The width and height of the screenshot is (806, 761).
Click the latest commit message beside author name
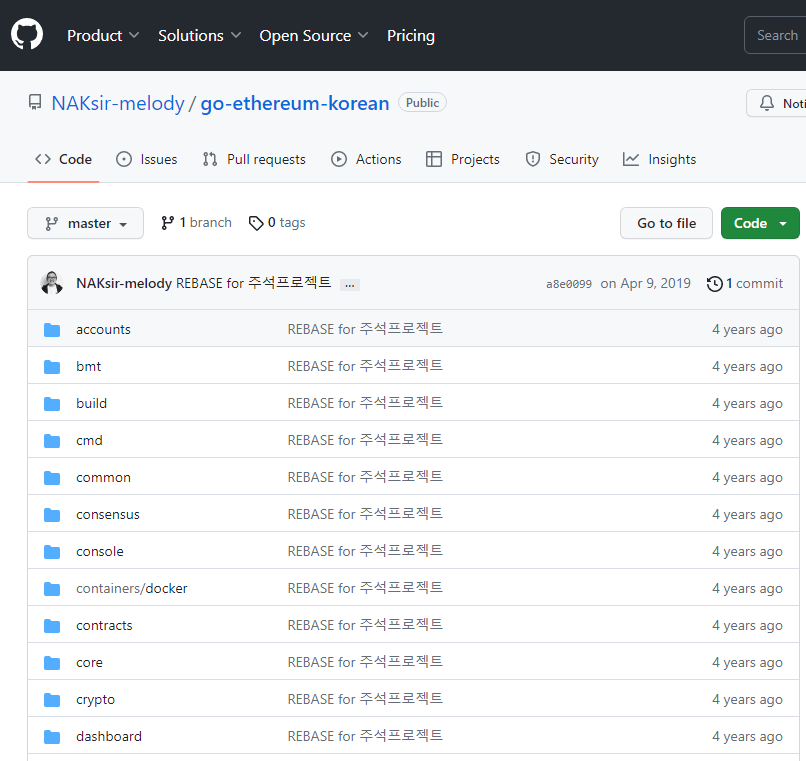[254, 283]
